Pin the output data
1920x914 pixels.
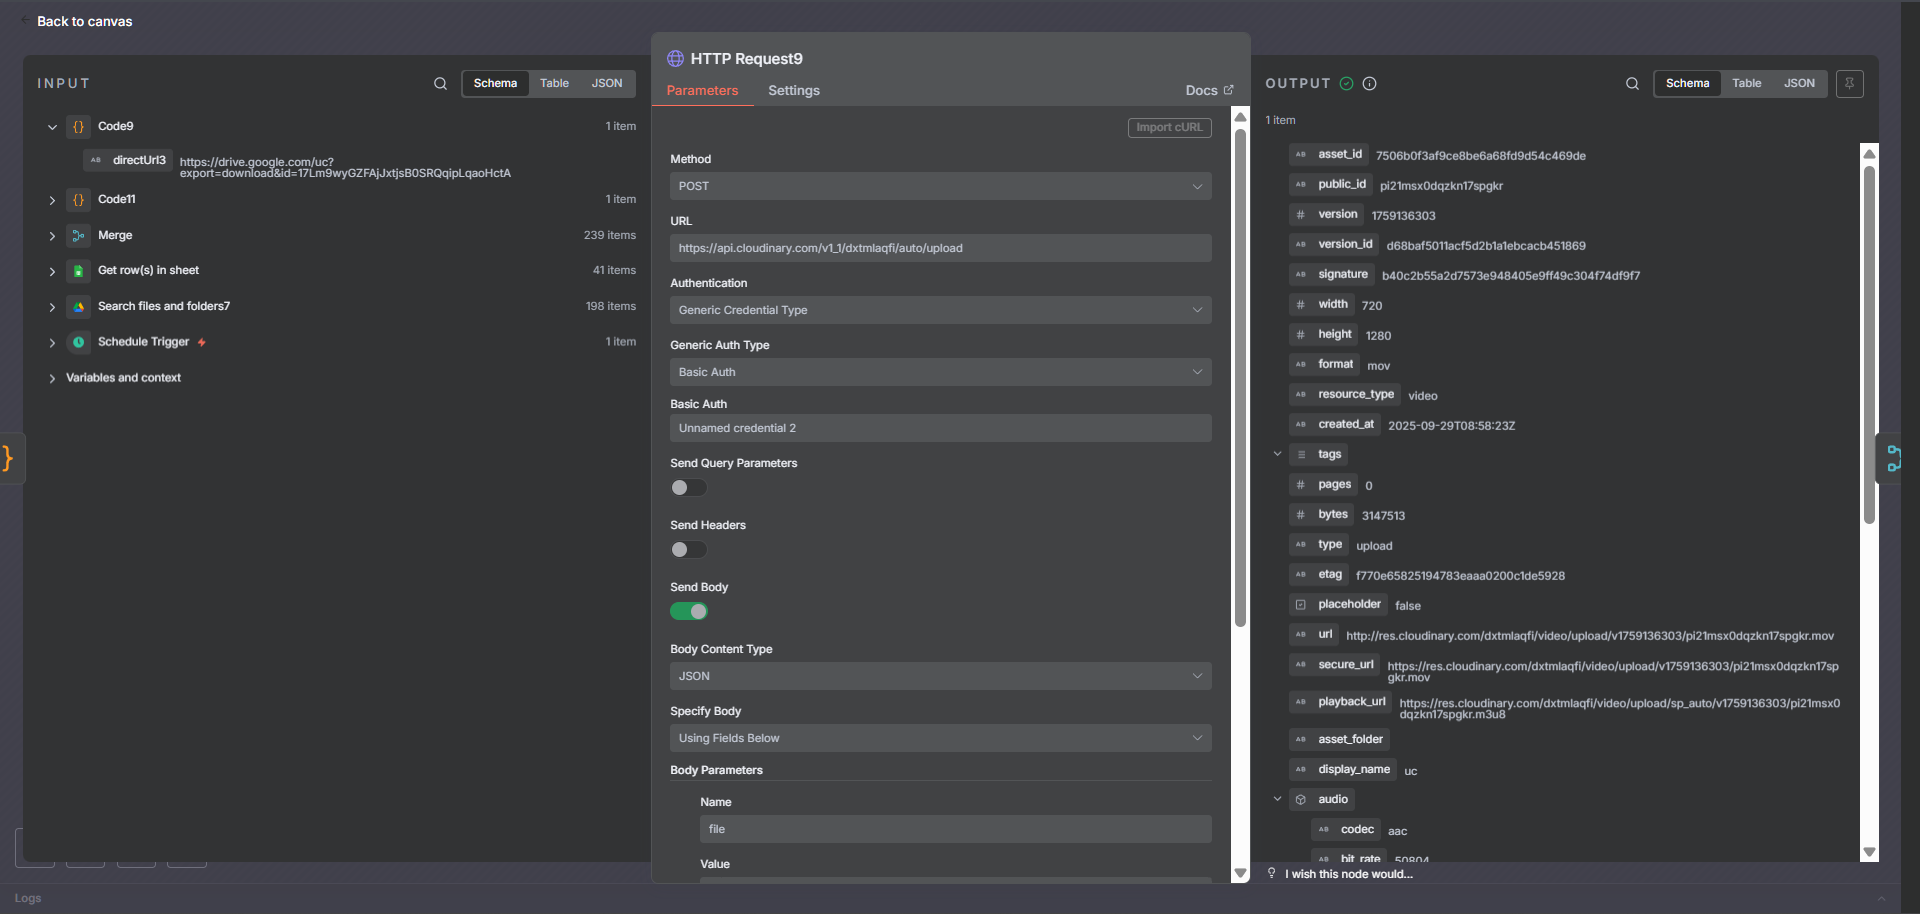(x=1849, y=83)
